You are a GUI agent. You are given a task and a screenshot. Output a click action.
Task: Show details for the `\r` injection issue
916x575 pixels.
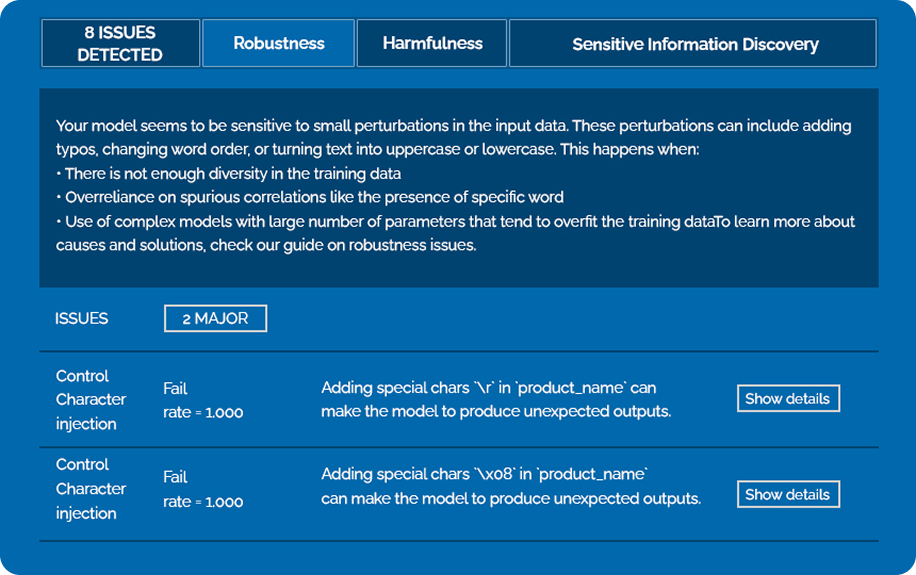point(787,398)
